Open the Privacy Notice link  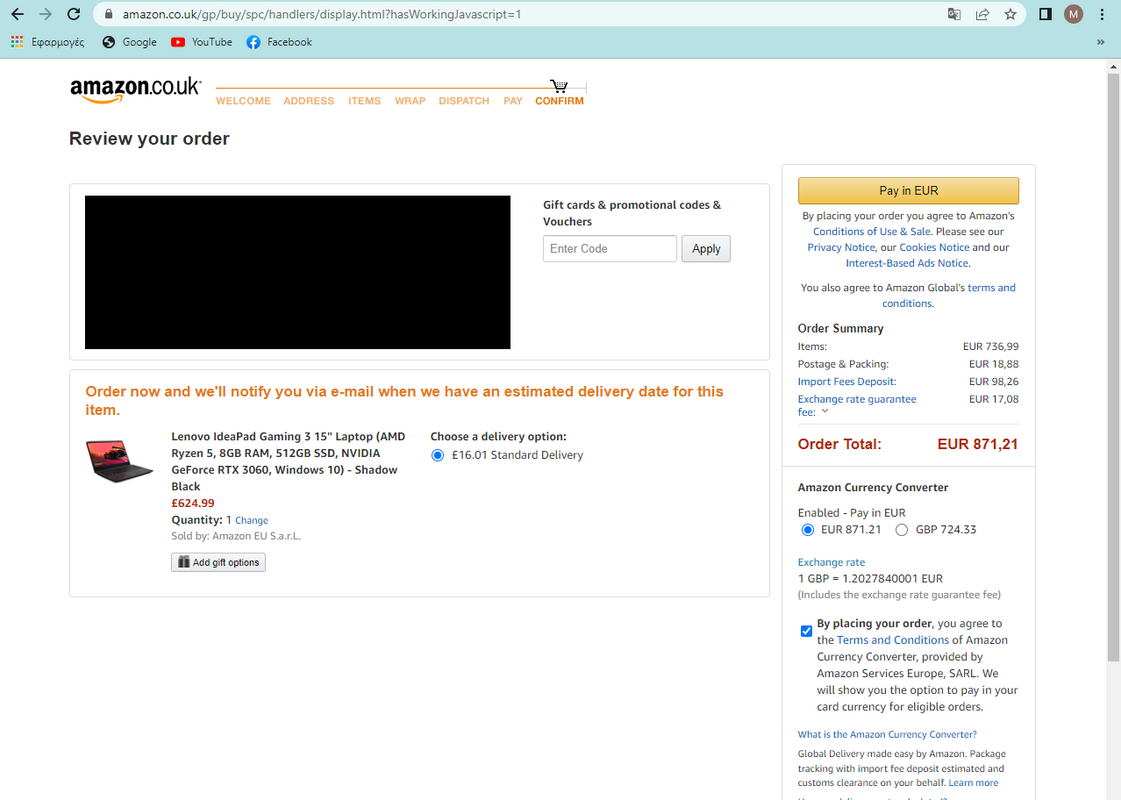coord(841,247)
